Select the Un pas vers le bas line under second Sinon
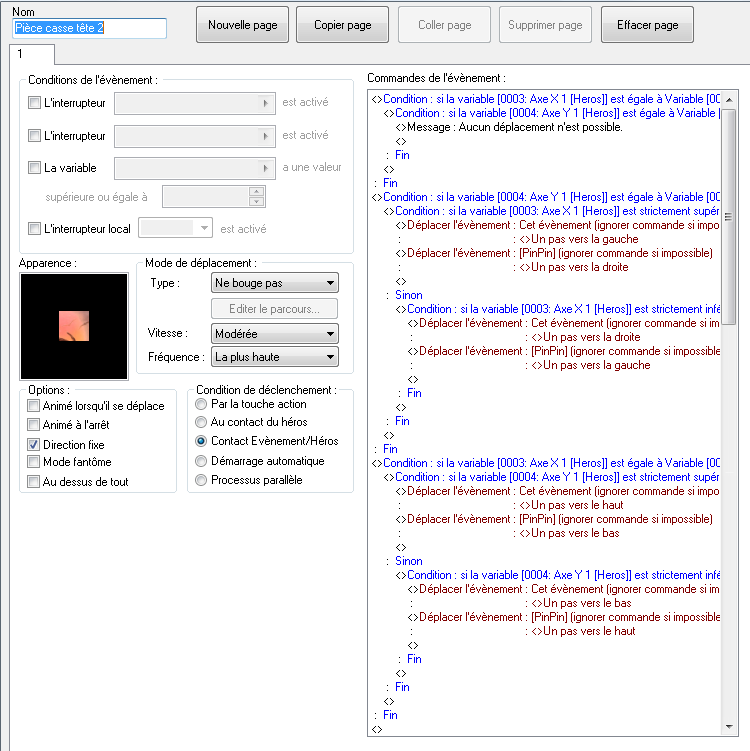The height and width of the screenshot is (751, 750). click(x=581, y=603)
